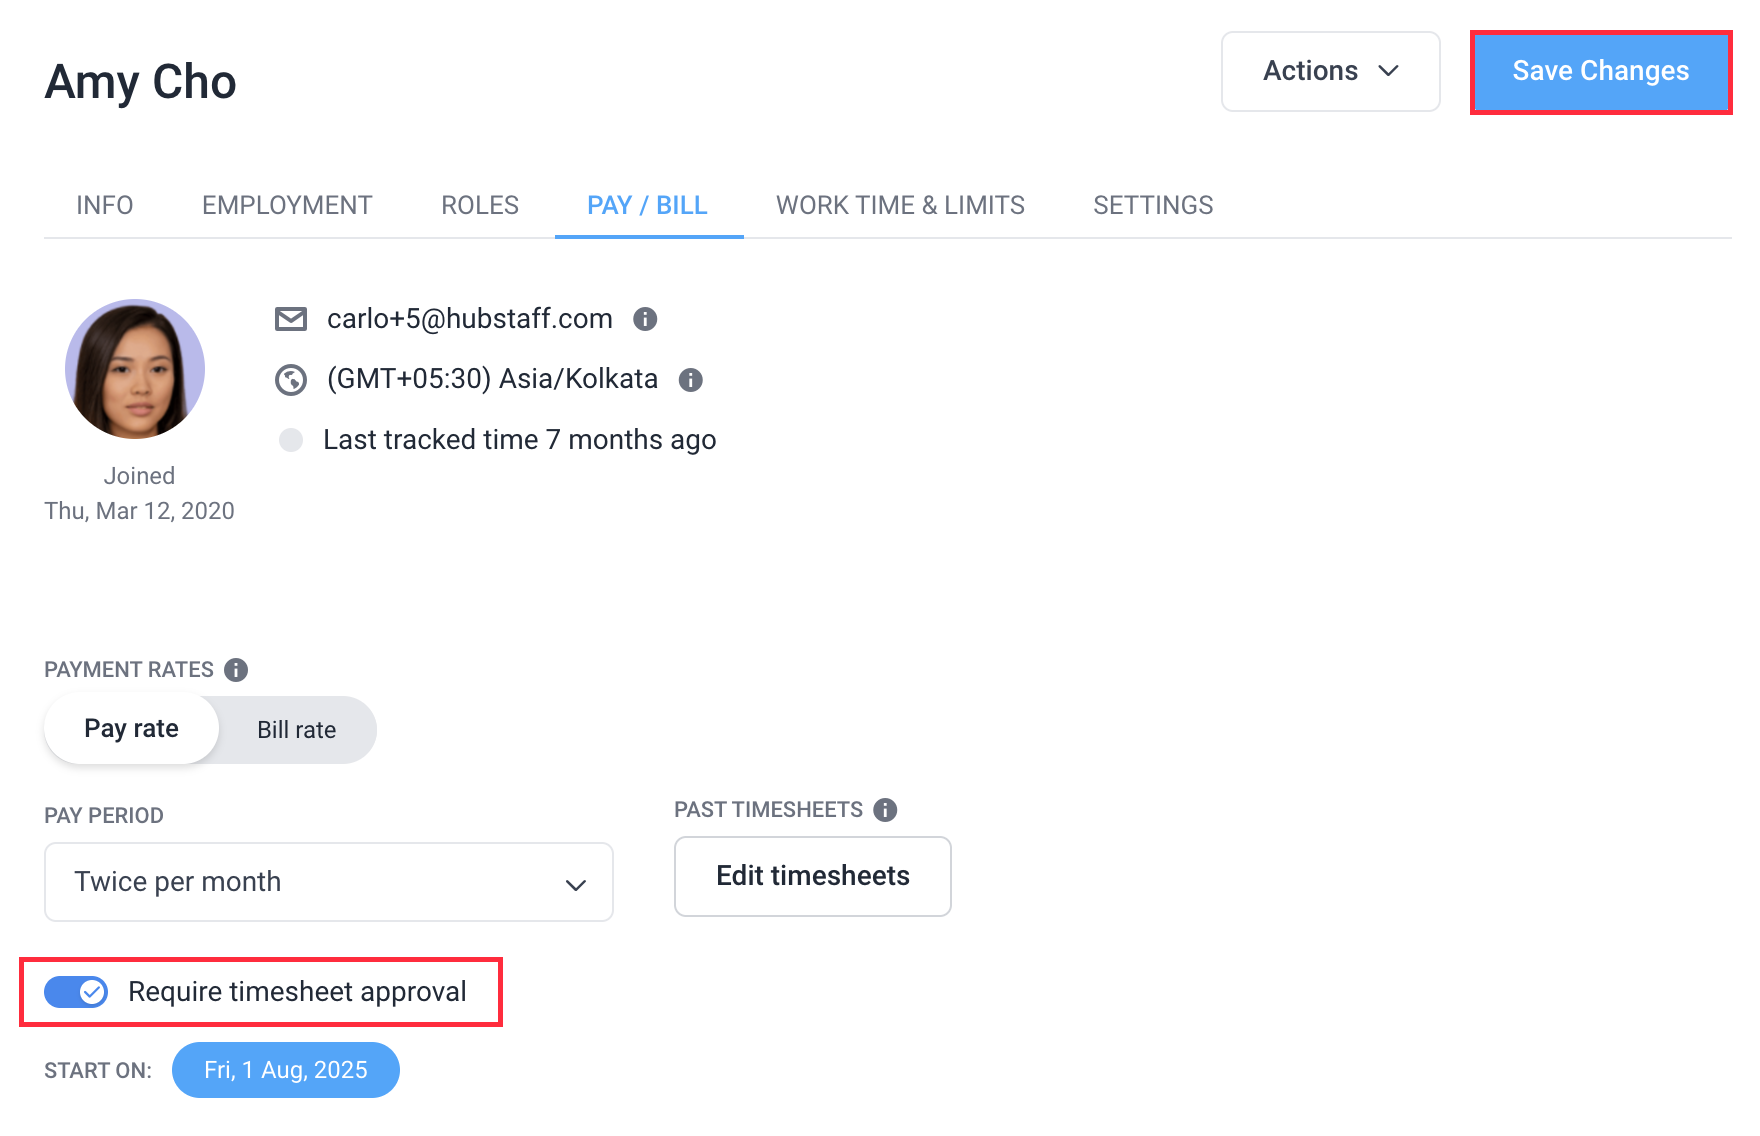Switch to the Employment tab

coord(287,205)
